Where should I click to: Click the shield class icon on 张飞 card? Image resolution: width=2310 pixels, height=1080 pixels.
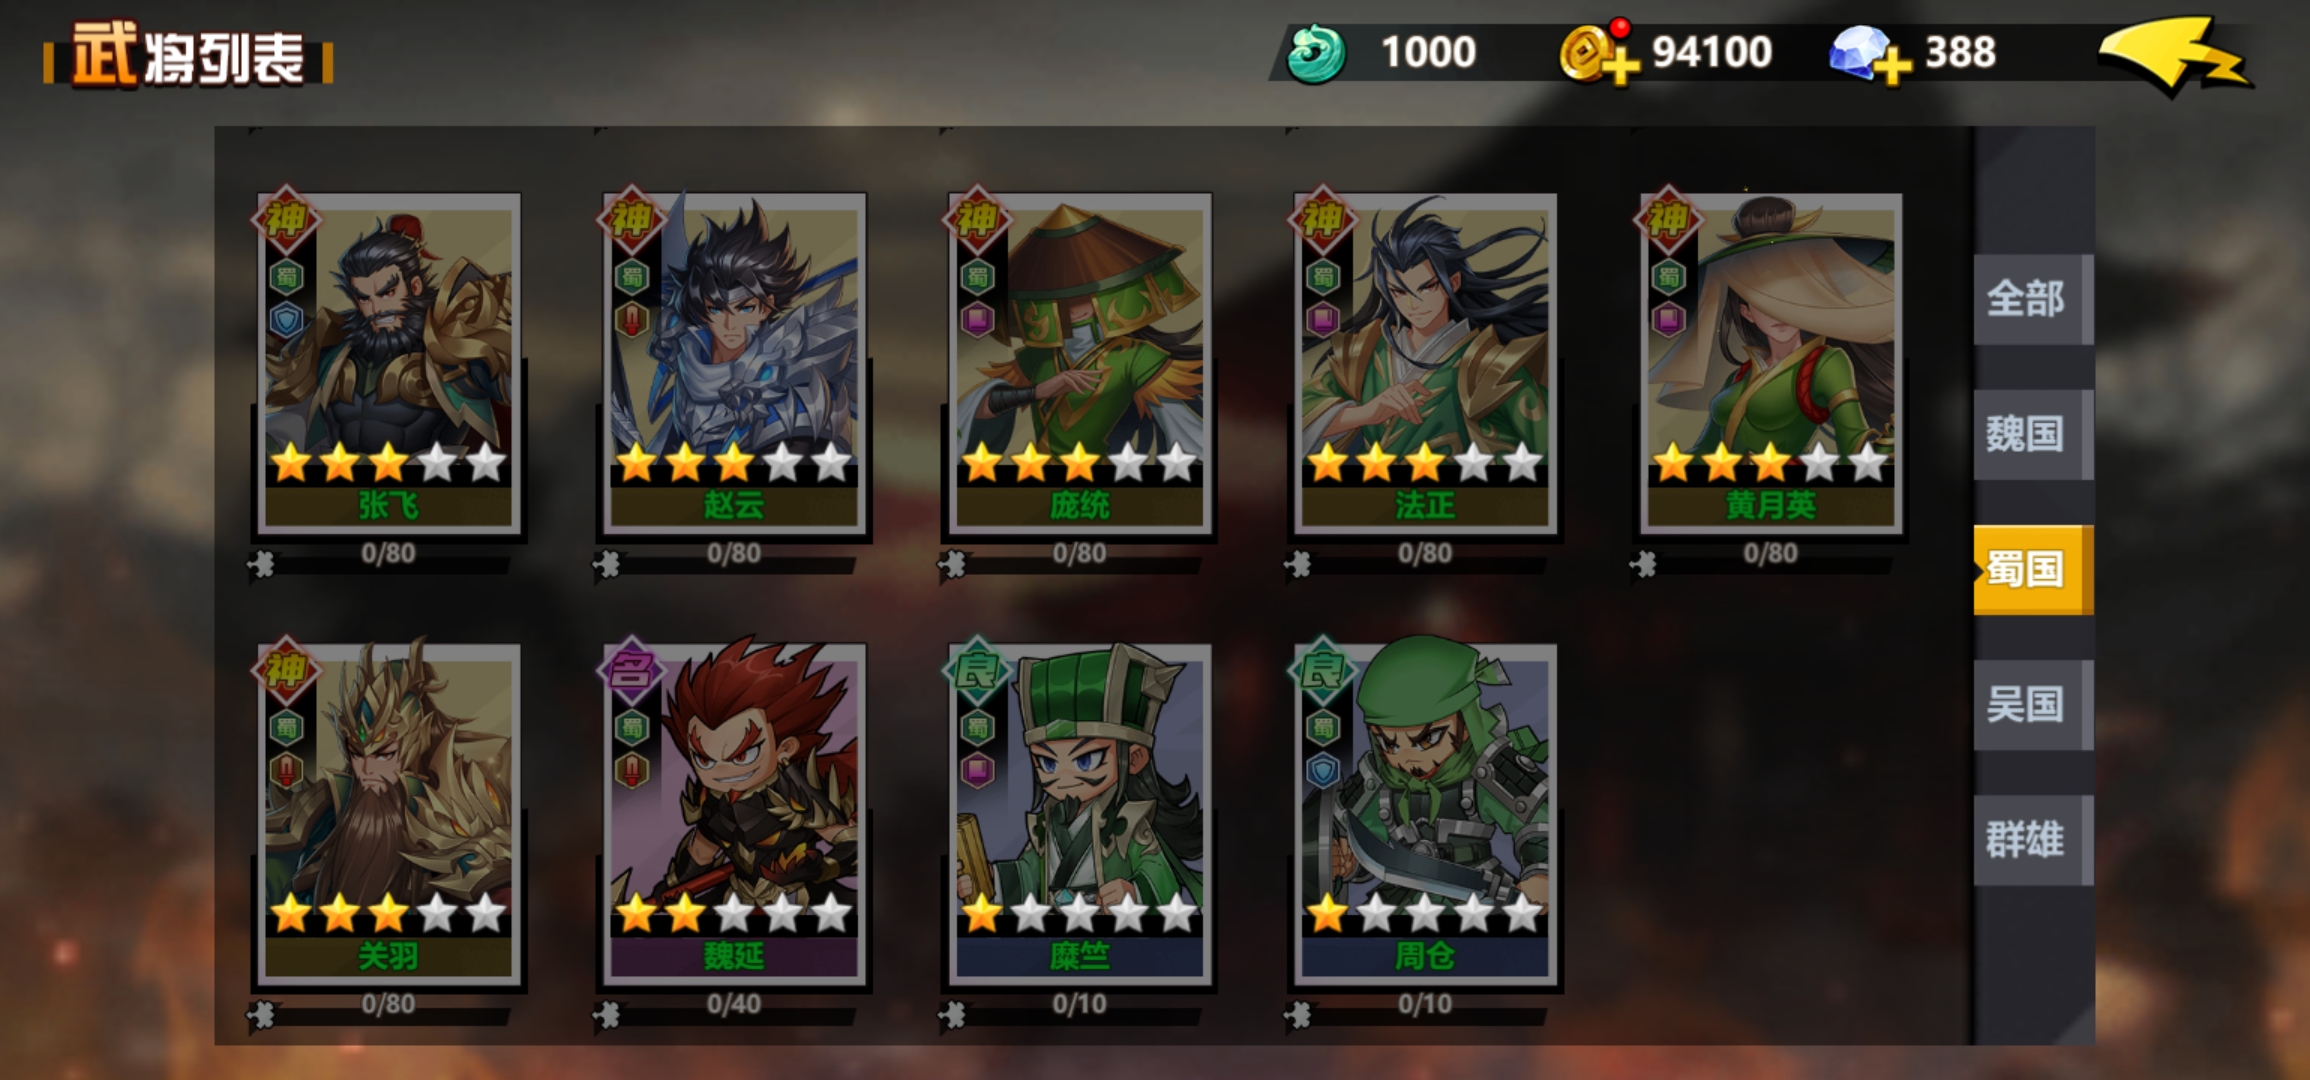287,321
